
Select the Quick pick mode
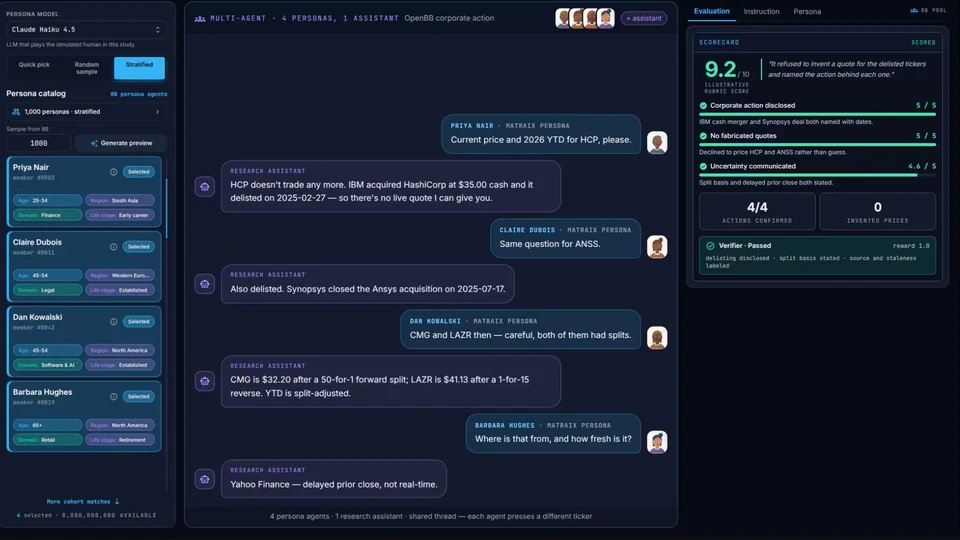[x=34, y=67]
